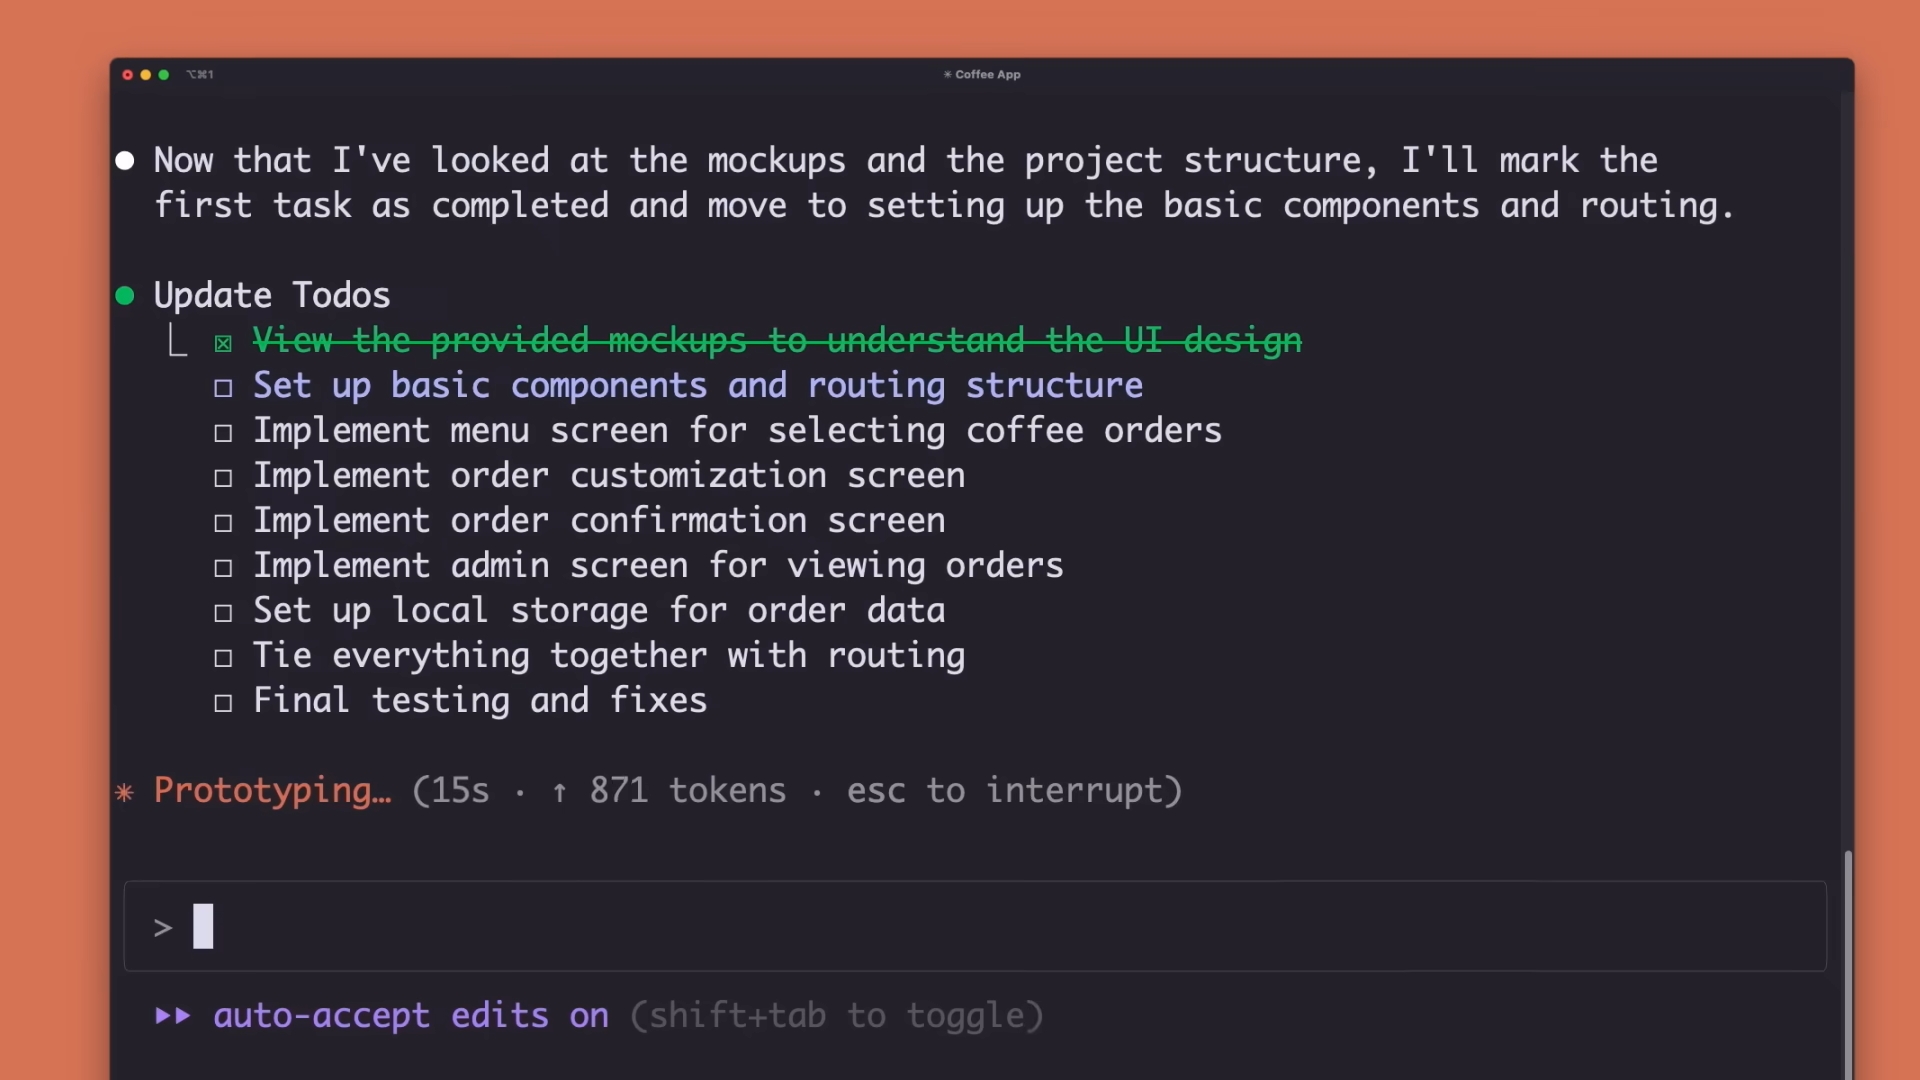Check the Implement admin screen todo box
Image resolution: width=1920 pixels, height=1080 pixels.
pos(222,568)
